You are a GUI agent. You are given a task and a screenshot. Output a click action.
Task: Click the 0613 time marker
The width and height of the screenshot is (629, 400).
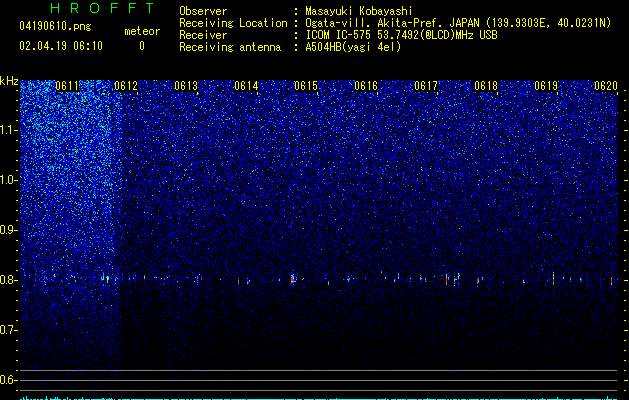click(x=186, y=86)
